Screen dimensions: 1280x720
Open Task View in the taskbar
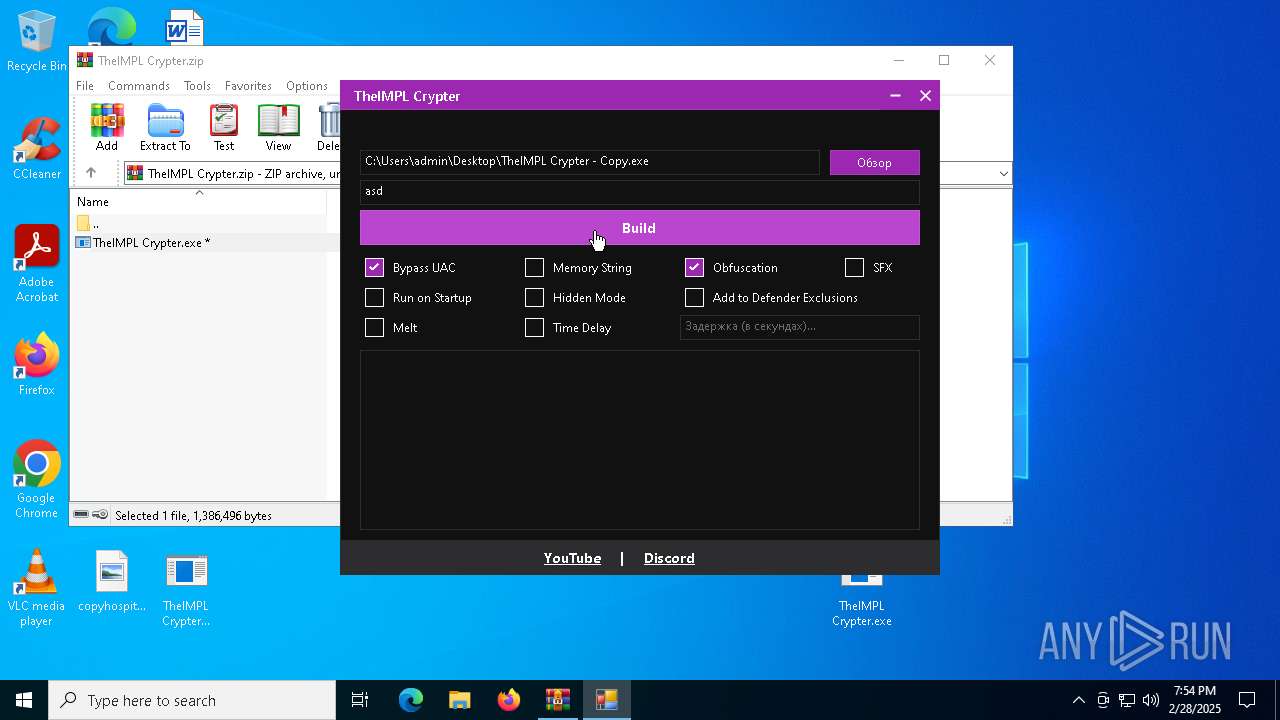click(360, 700)
